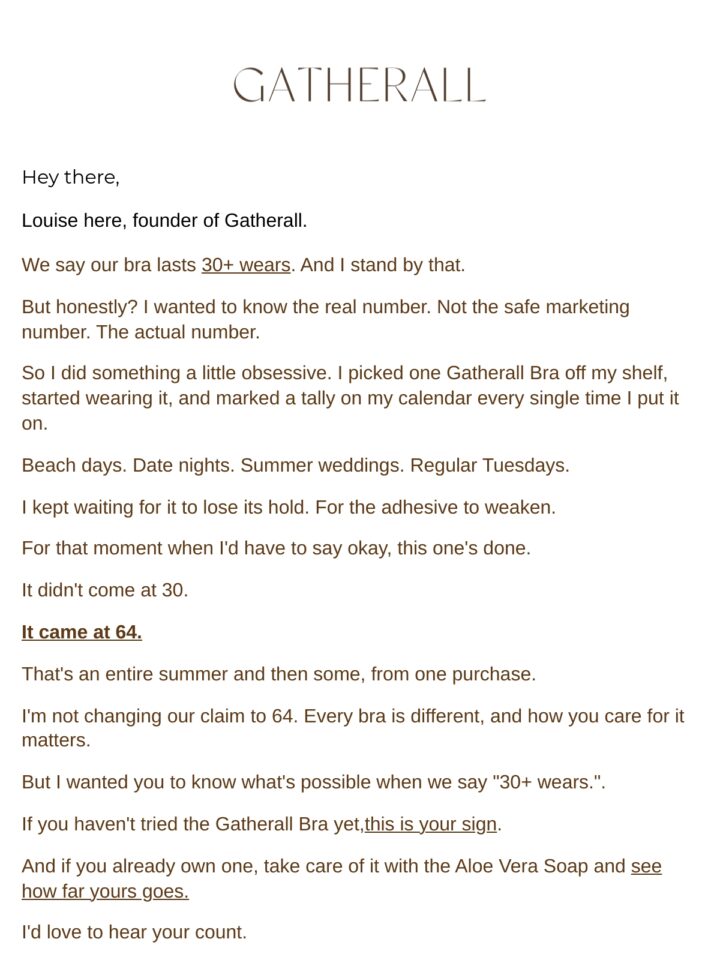
Task: Click the "That's an entire summer and then some" line
Action: coord(279,674)
